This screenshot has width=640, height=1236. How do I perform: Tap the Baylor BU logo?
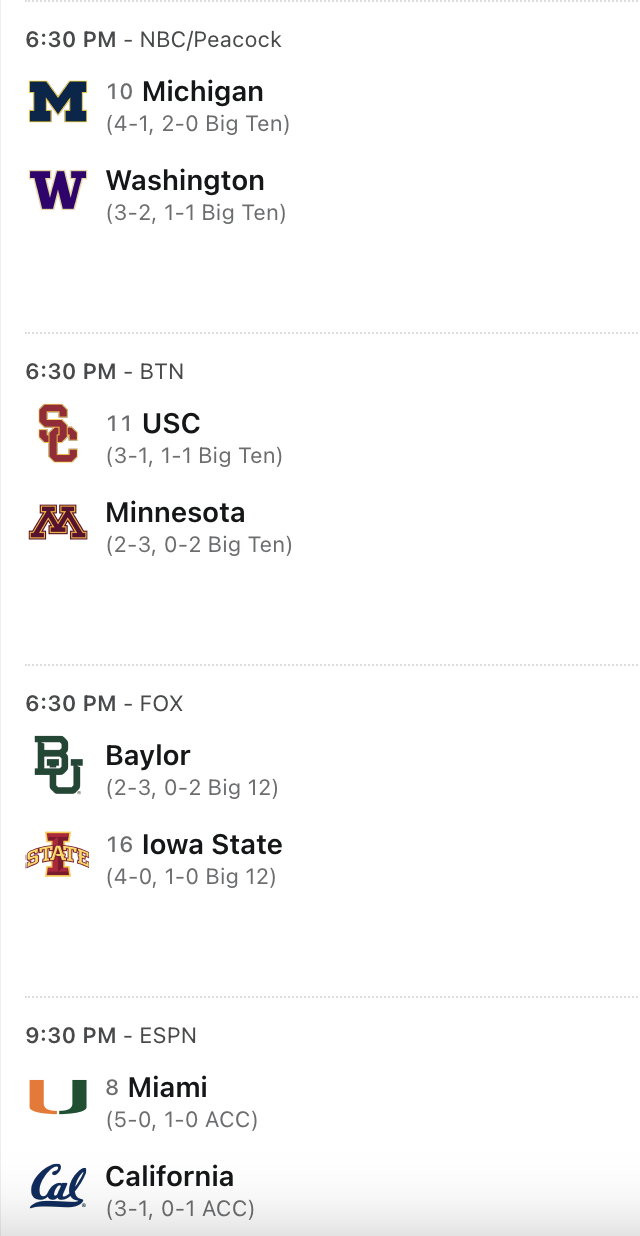(58, 765)
